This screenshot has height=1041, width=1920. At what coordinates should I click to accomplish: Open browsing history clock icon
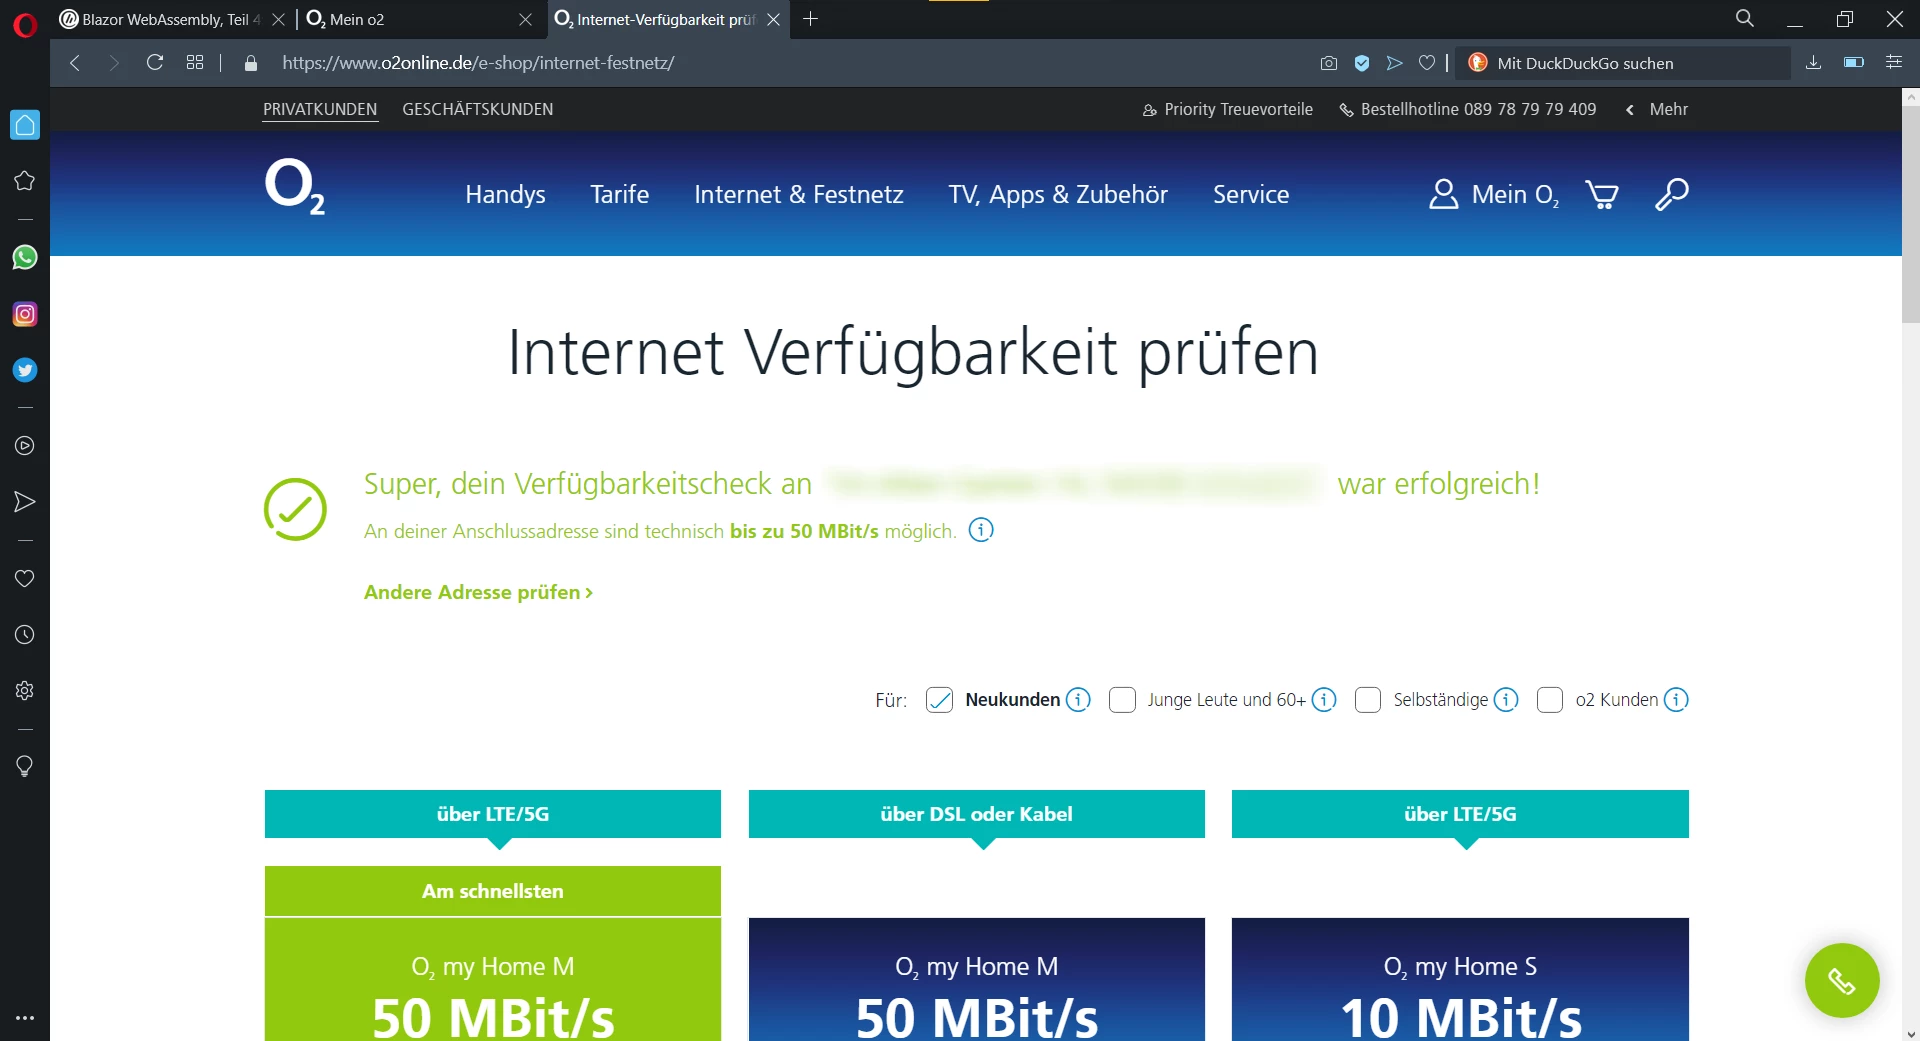pyautogui.click(x=25, y=635)
